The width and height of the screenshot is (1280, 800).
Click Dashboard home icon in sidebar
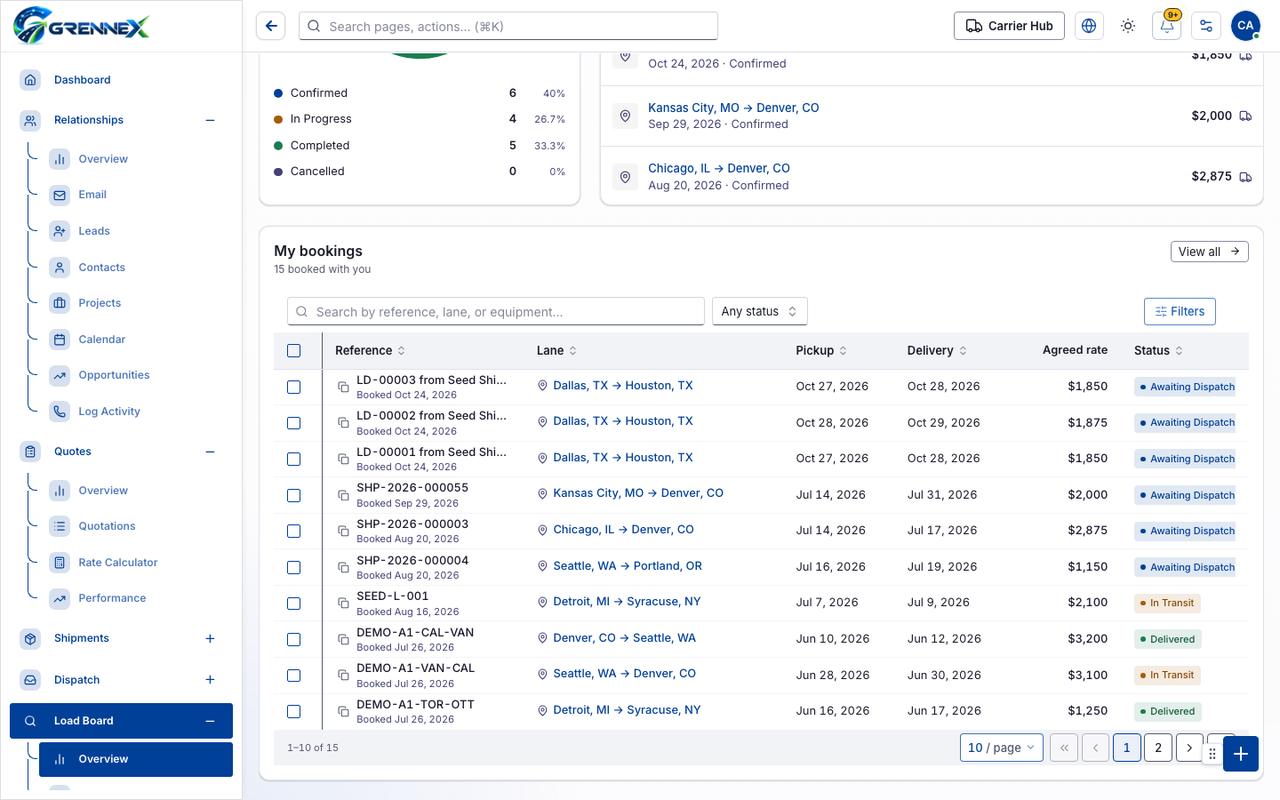pos(31,80)
